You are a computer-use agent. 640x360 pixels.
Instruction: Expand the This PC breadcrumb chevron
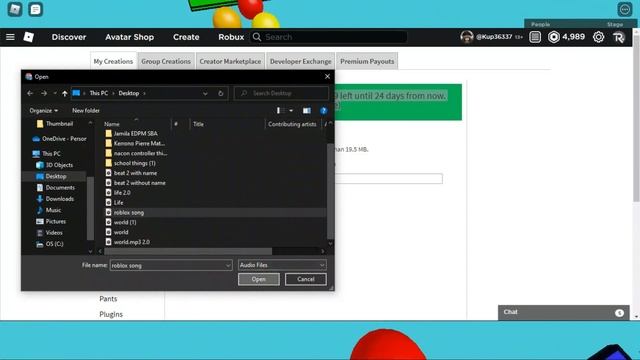[x=113, y=93]
